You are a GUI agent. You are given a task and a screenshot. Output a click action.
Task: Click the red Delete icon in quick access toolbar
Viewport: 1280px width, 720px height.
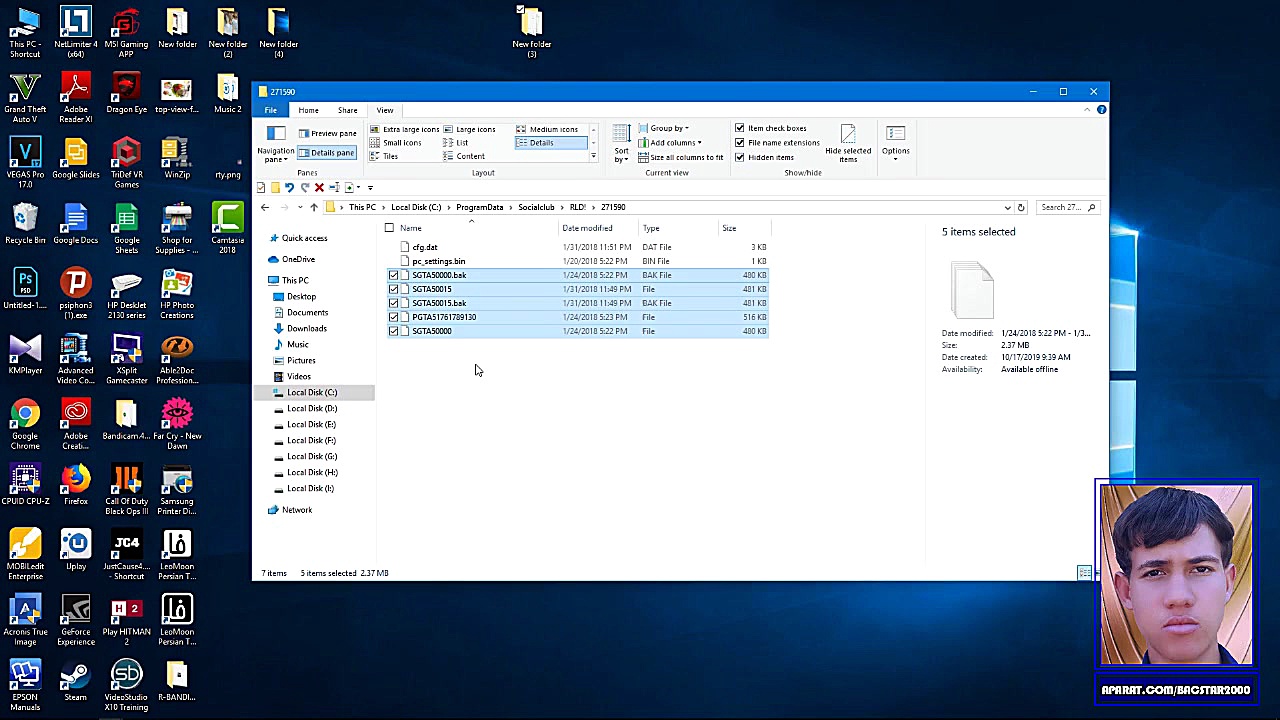(319, 188)
